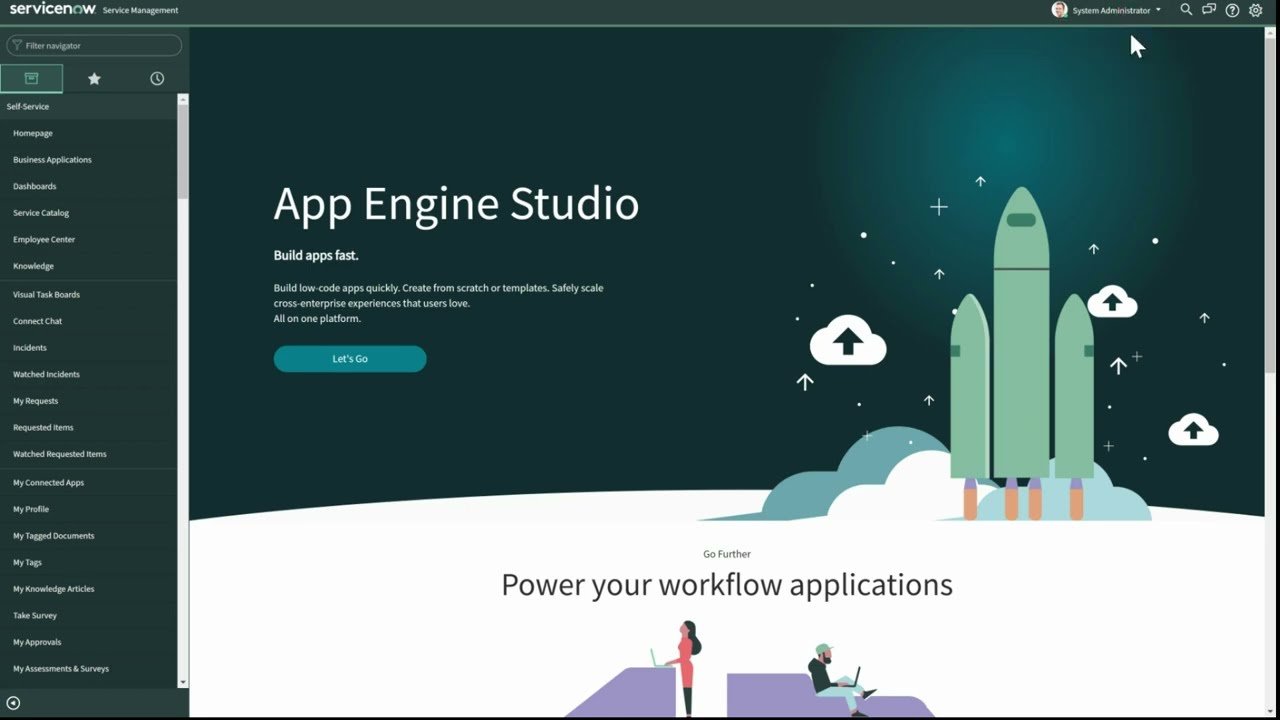Open Take Survey module

click(x=35, y=616)
